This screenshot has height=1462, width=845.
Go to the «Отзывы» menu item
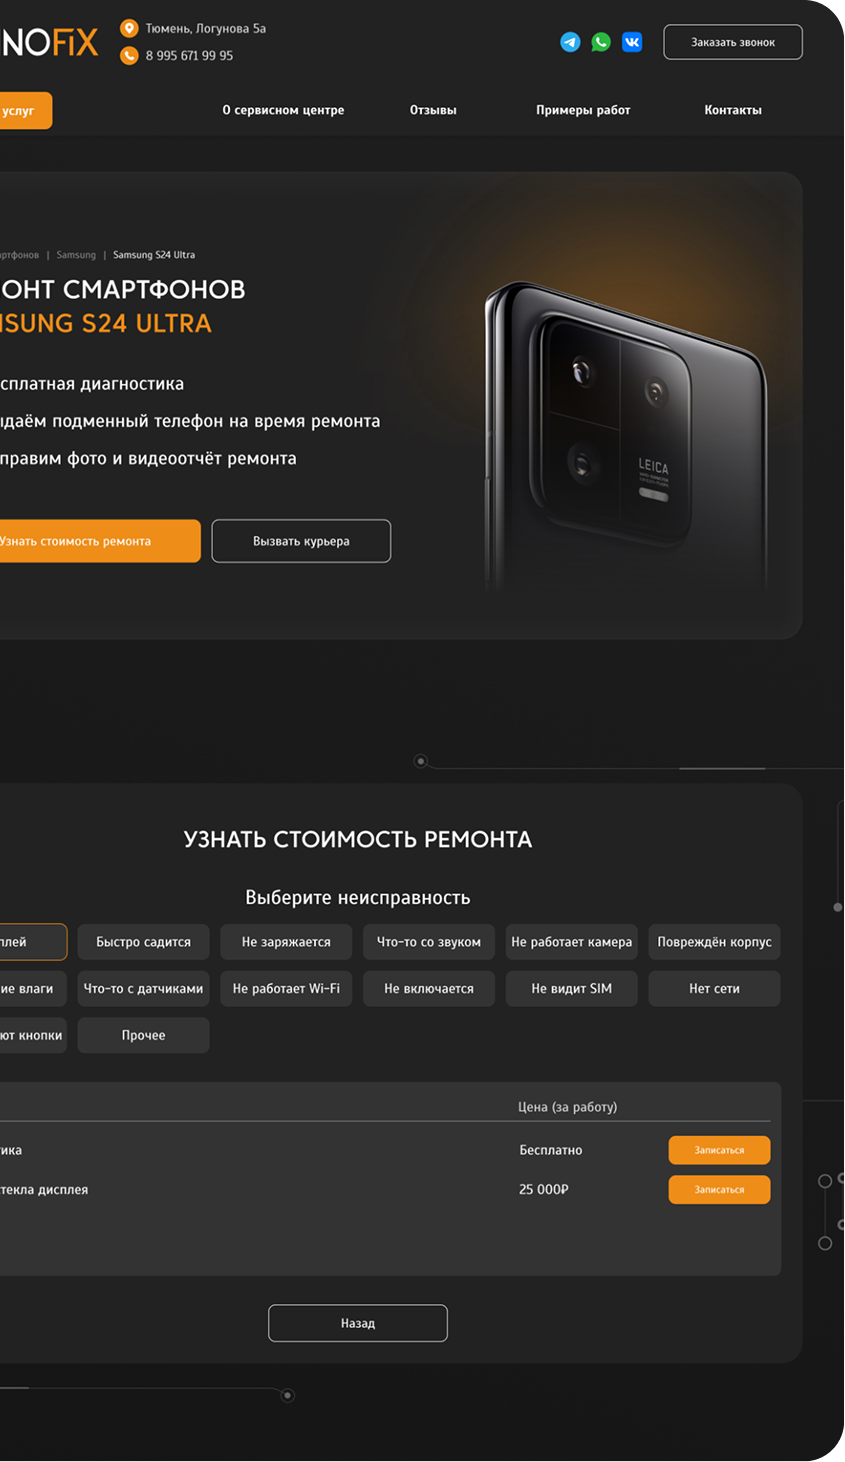(x=433, y=110)
